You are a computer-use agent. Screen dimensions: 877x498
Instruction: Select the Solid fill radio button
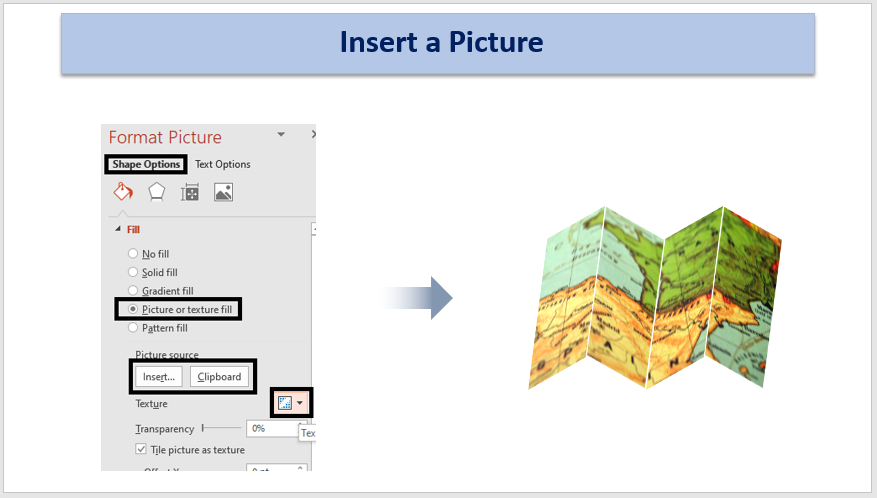[133, 272]
